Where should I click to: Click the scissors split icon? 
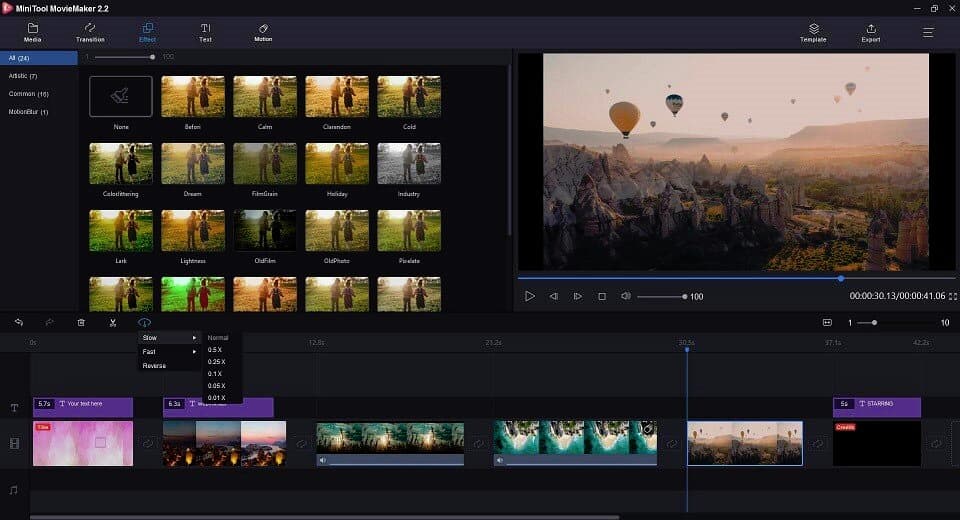coord(113,322)
